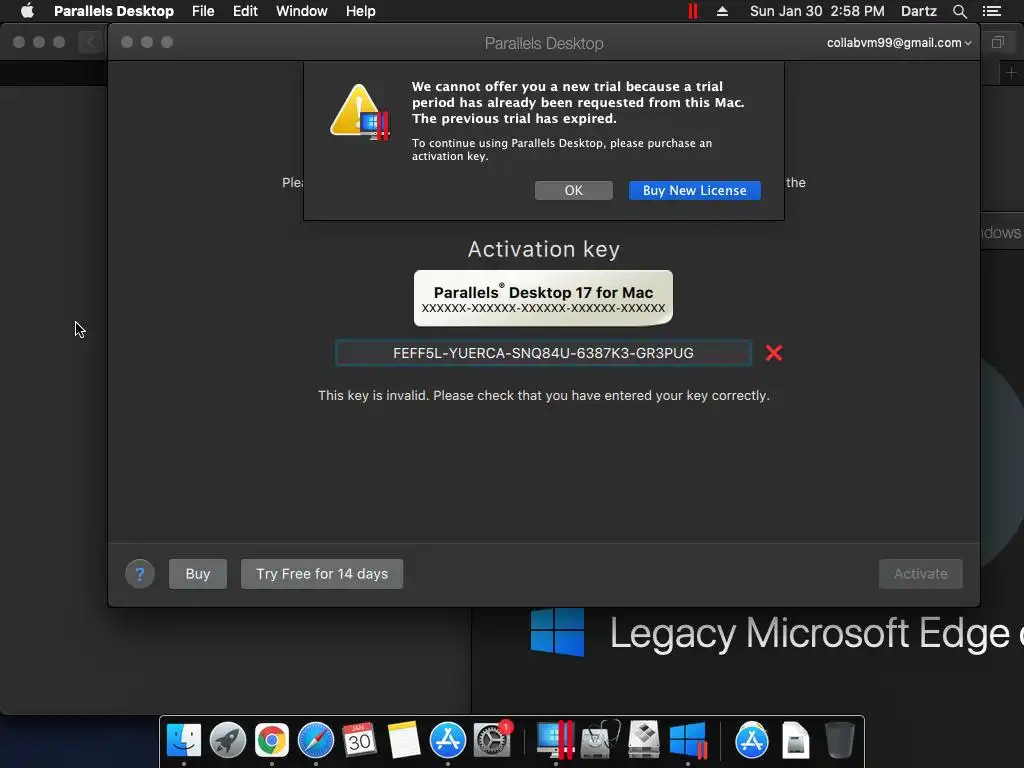This screenshot has height=768, width=1024.
Task: Click OK in the trial alert
Action: coord(573,190)
